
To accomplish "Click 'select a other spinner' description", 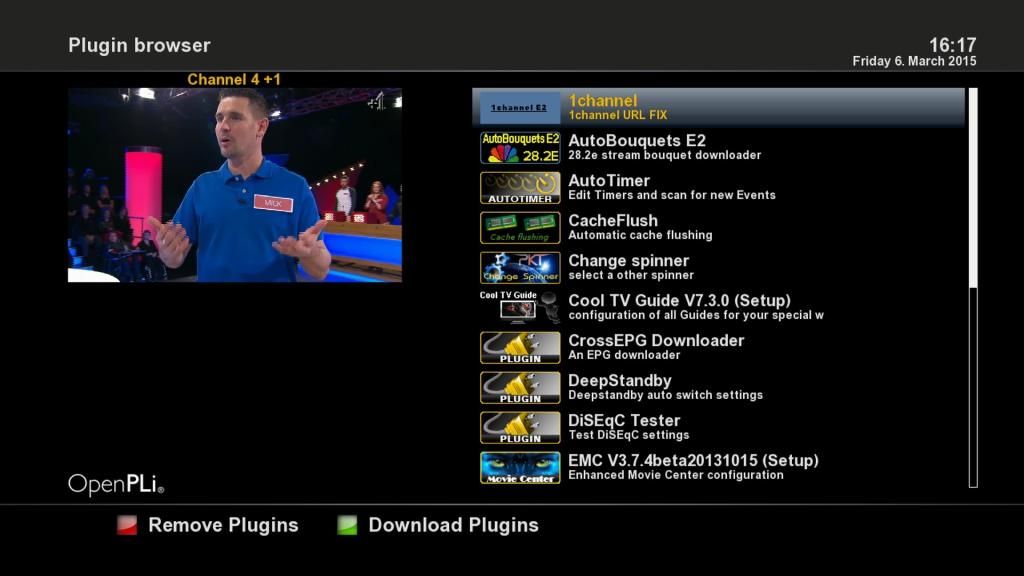I will pos(631,276).
